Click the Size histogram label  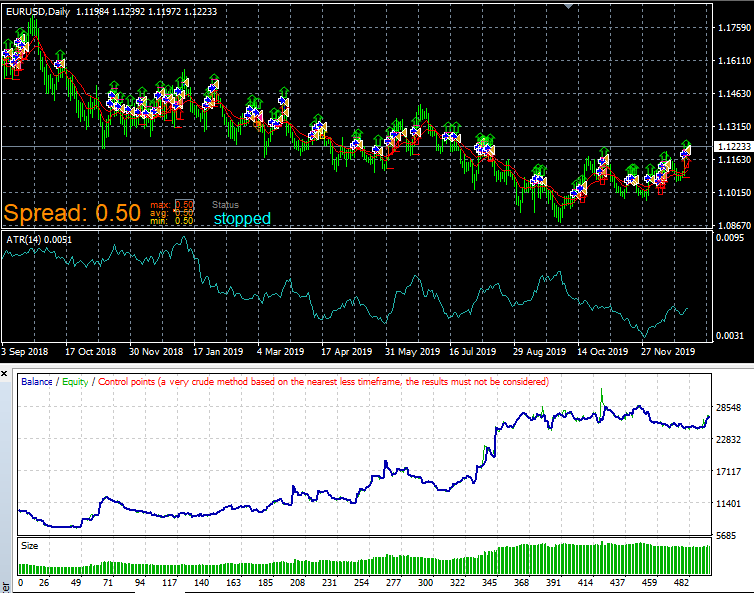tap(29, 546)
